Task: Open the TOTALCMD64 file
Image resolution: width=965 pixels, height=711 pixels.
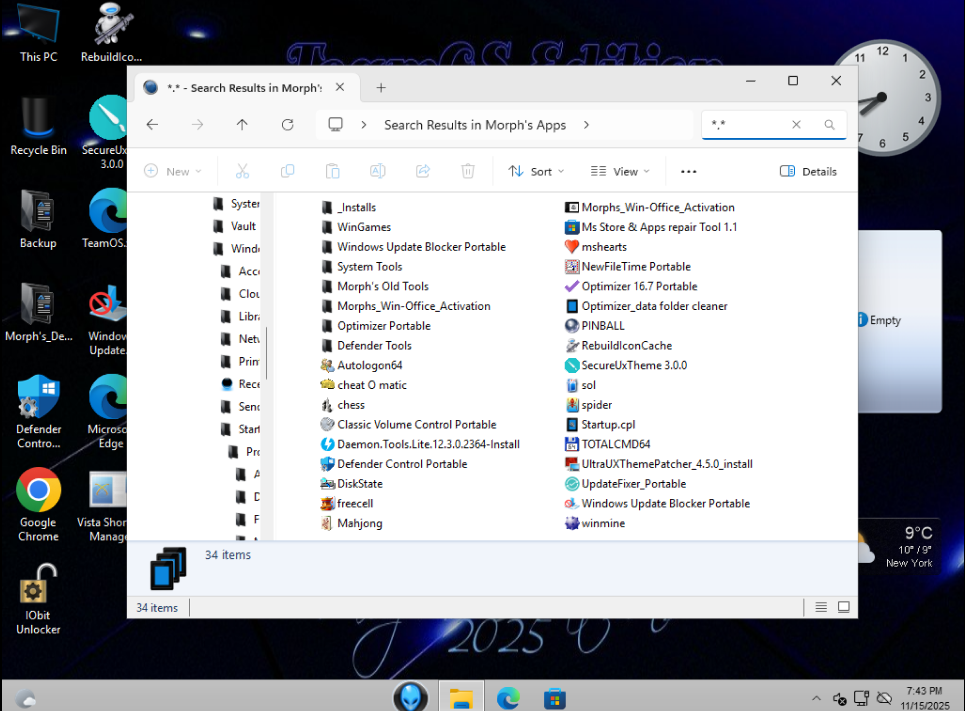Action: coord(615,444)
